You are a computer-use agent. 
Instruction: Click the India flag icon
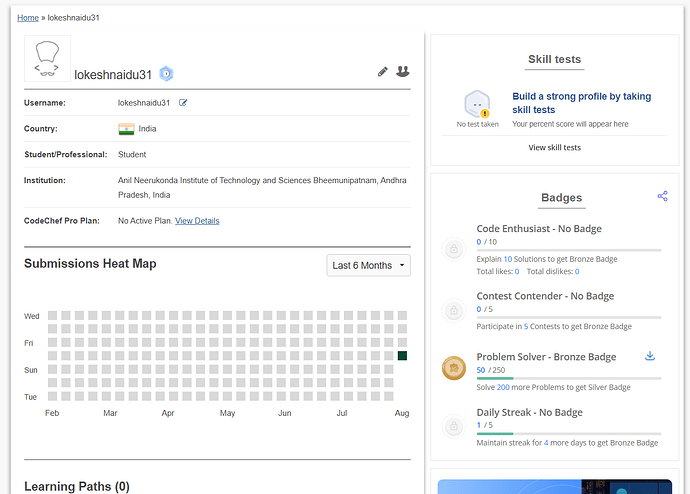pyautogui.click(x=126, y=129)
